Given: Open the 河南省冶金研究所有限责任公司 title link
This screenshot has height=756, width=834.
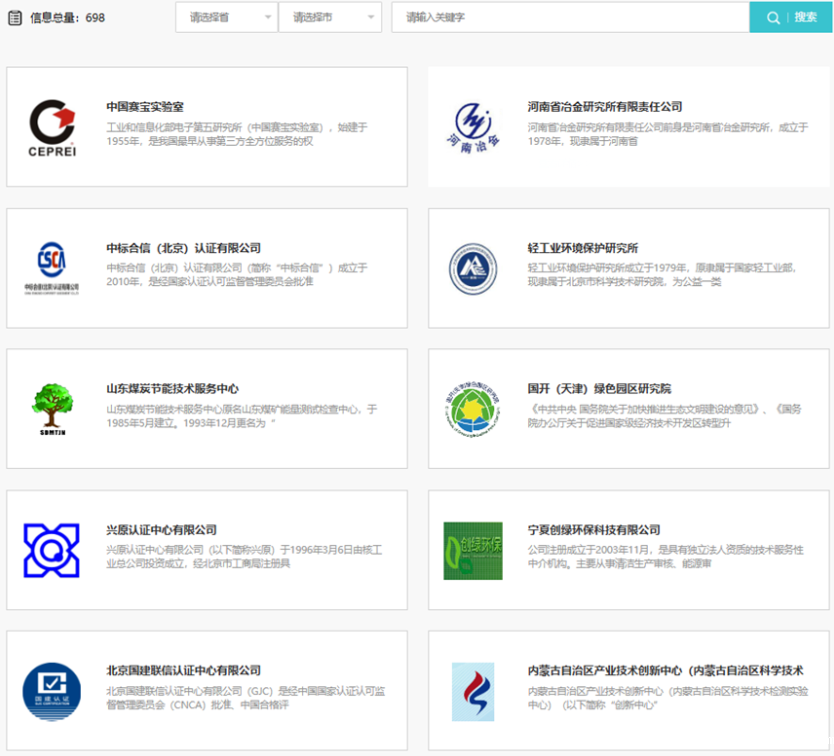Looking at the screenshot, I should (605, 107).
